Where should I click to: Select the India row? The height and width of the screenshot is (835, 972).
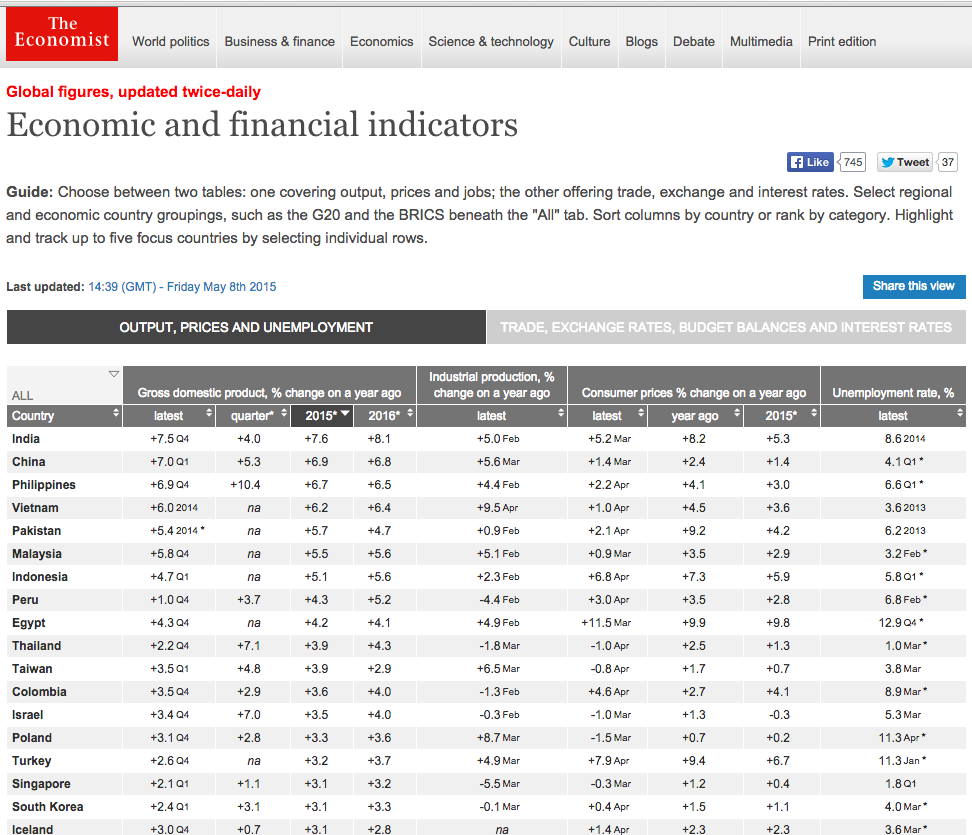[x=486, y=439]
